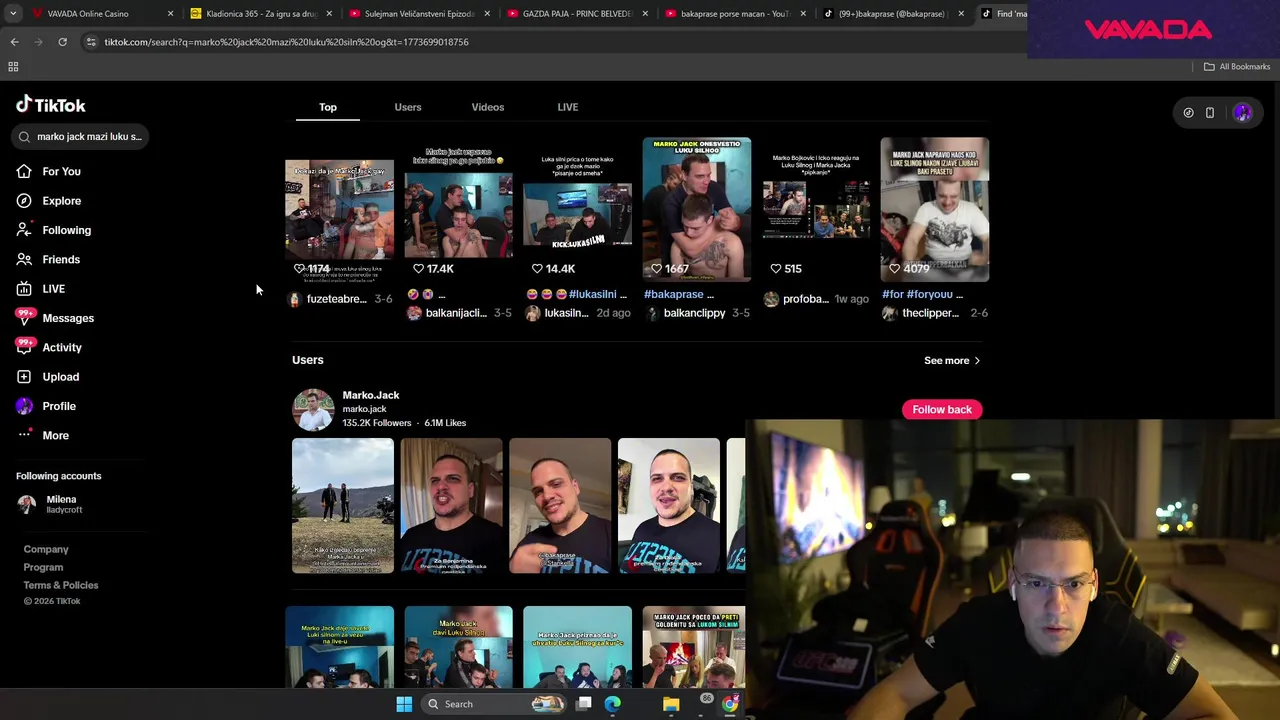Open File Explorer from the taskbar
Image resolution: width=1280 pixels, height=720 pixels.
coord(671,704)
